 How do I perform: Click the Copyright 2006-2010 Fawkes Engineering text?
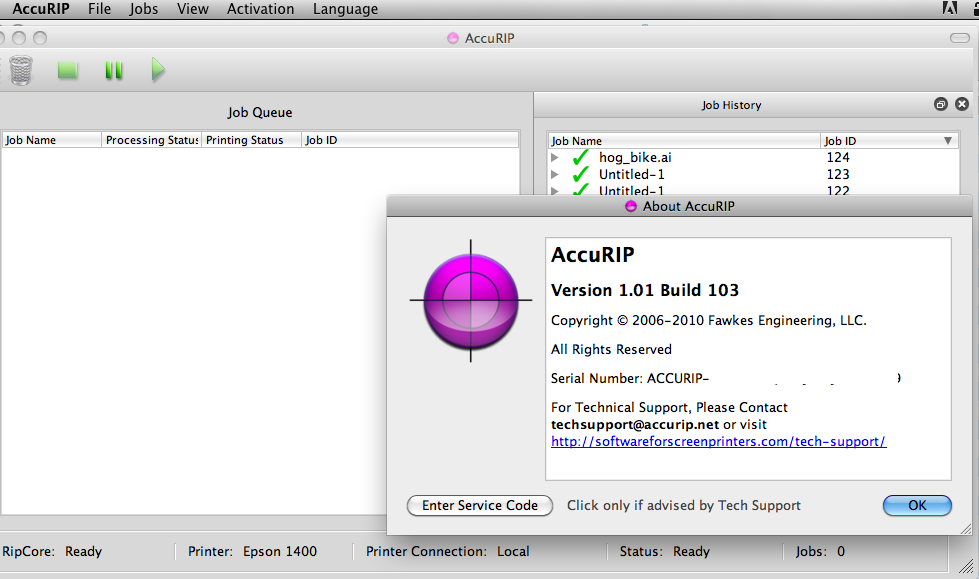pos(709,320)
